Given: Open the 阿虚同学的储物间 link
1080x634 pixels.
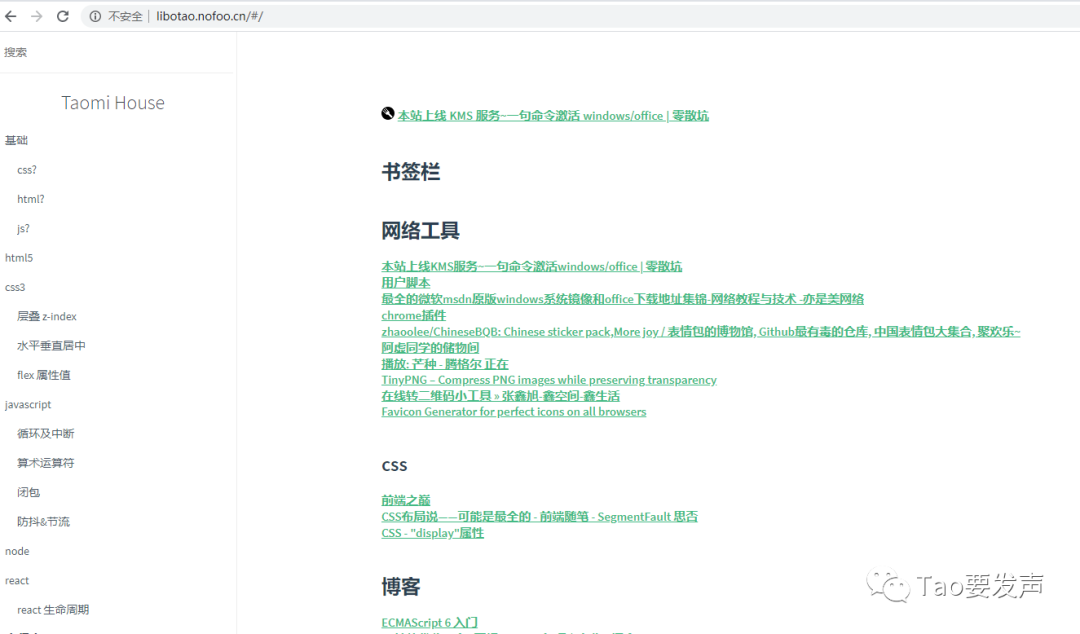Looking at the screenshot, I should click(x=430, y=348).
